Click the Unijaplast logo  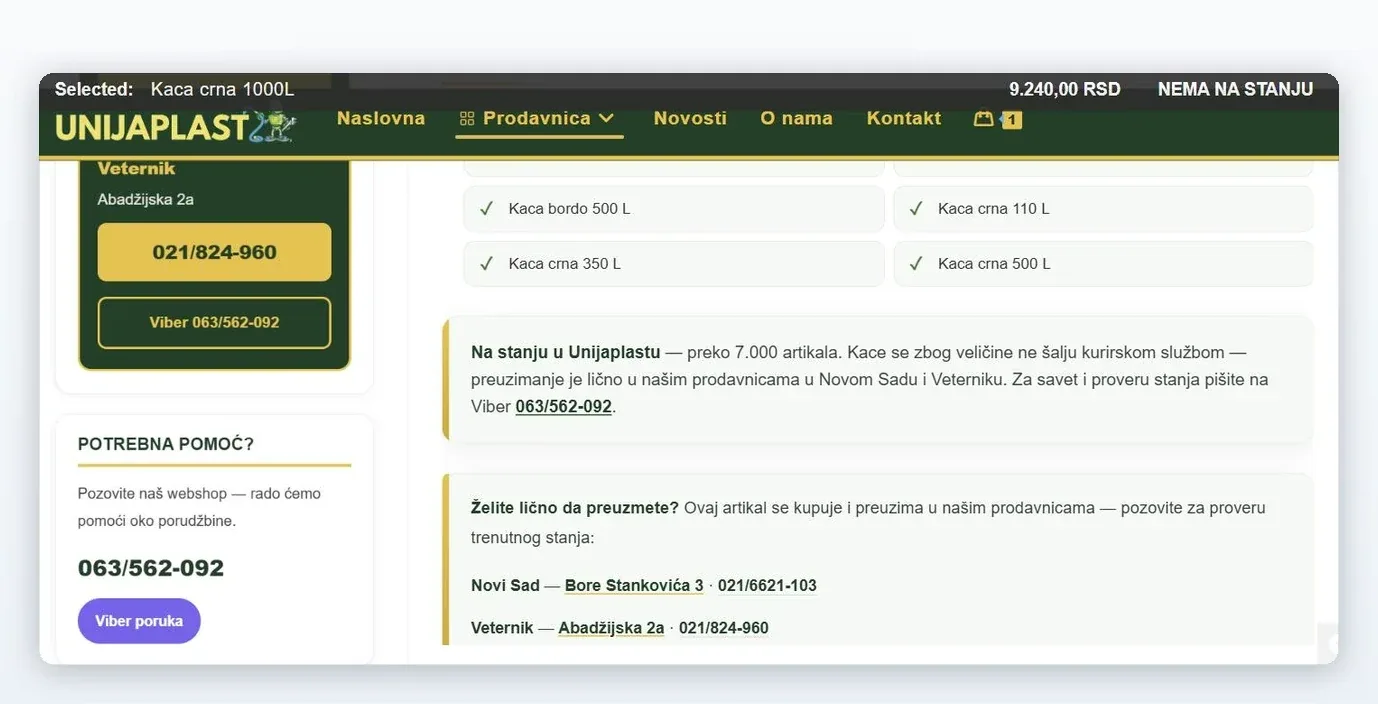pos(176,127)
